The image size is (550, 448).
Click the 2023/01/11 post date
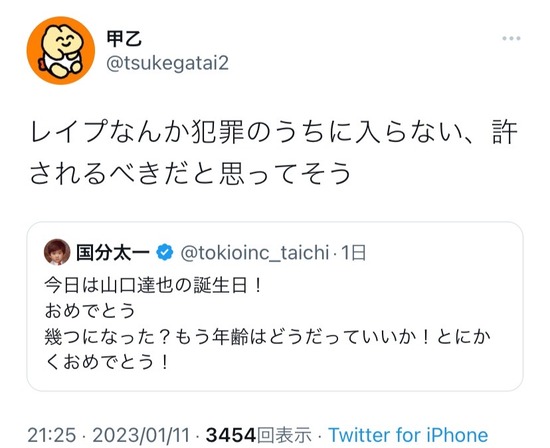click(141, 435)
